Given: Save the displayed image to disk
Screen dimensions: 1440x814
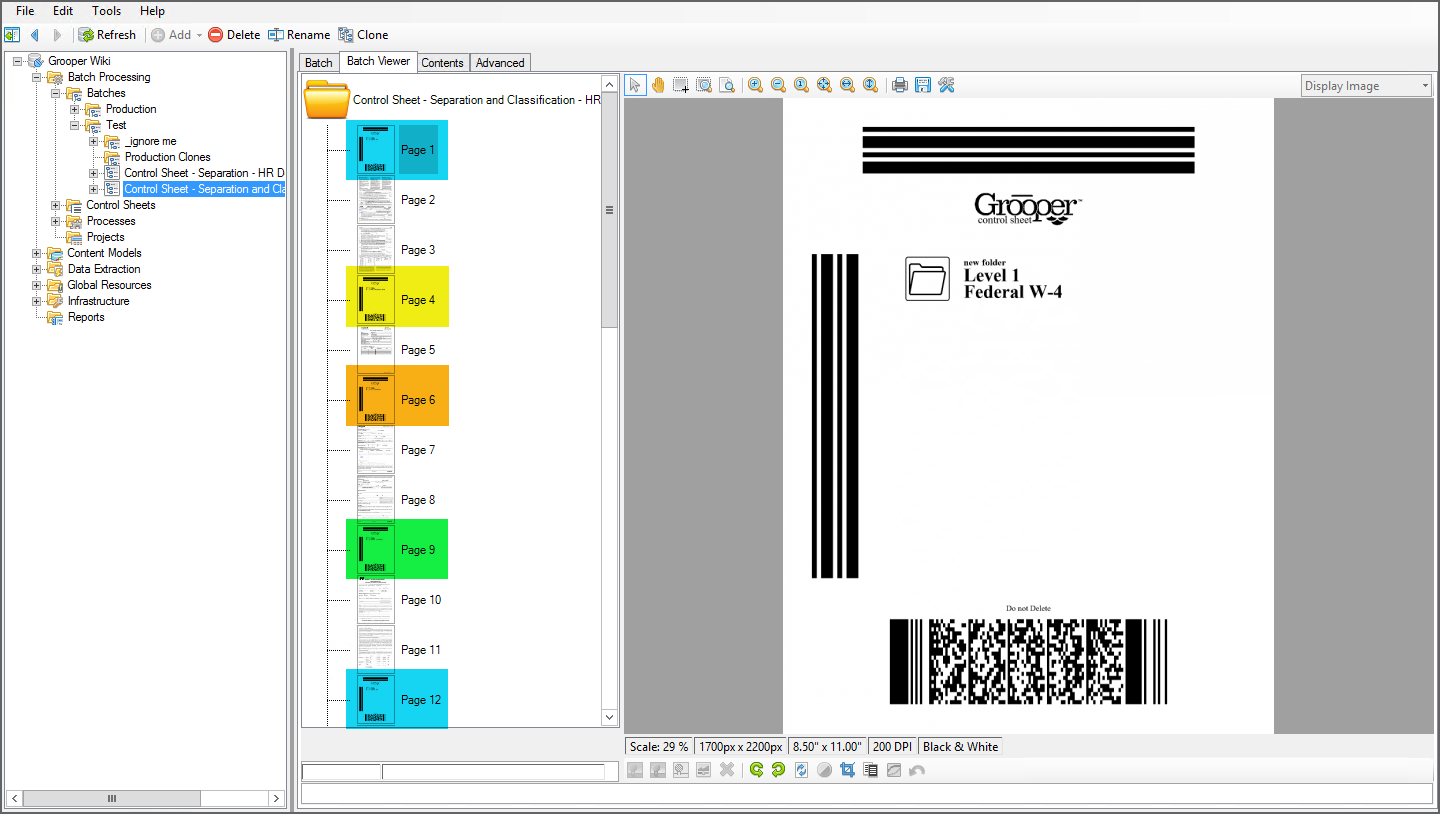Looking at the screenshot, I should click(923, 85).
